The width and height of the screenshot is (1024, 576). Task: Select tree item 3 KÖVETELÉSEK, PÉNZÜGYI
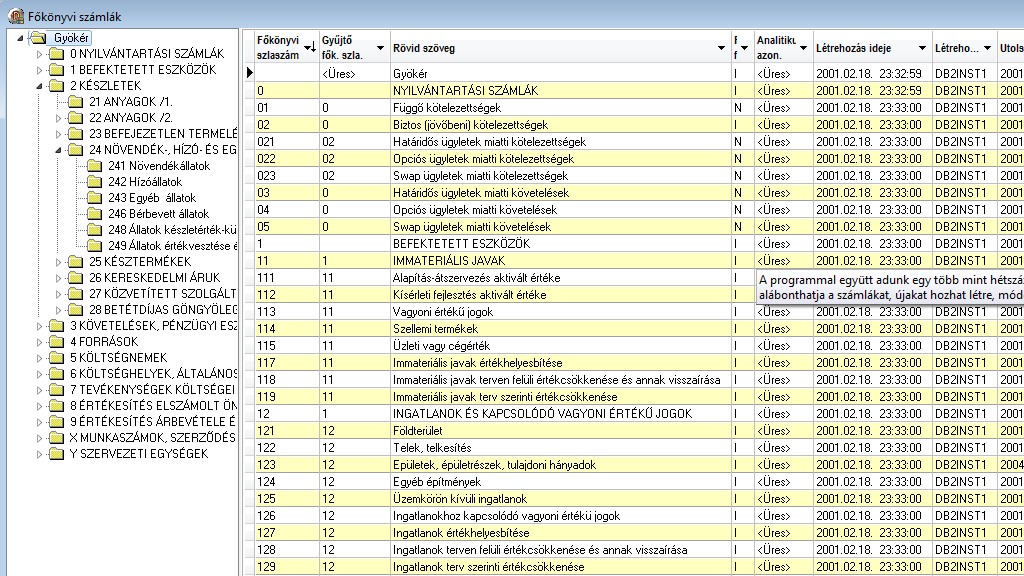point(153,326)
